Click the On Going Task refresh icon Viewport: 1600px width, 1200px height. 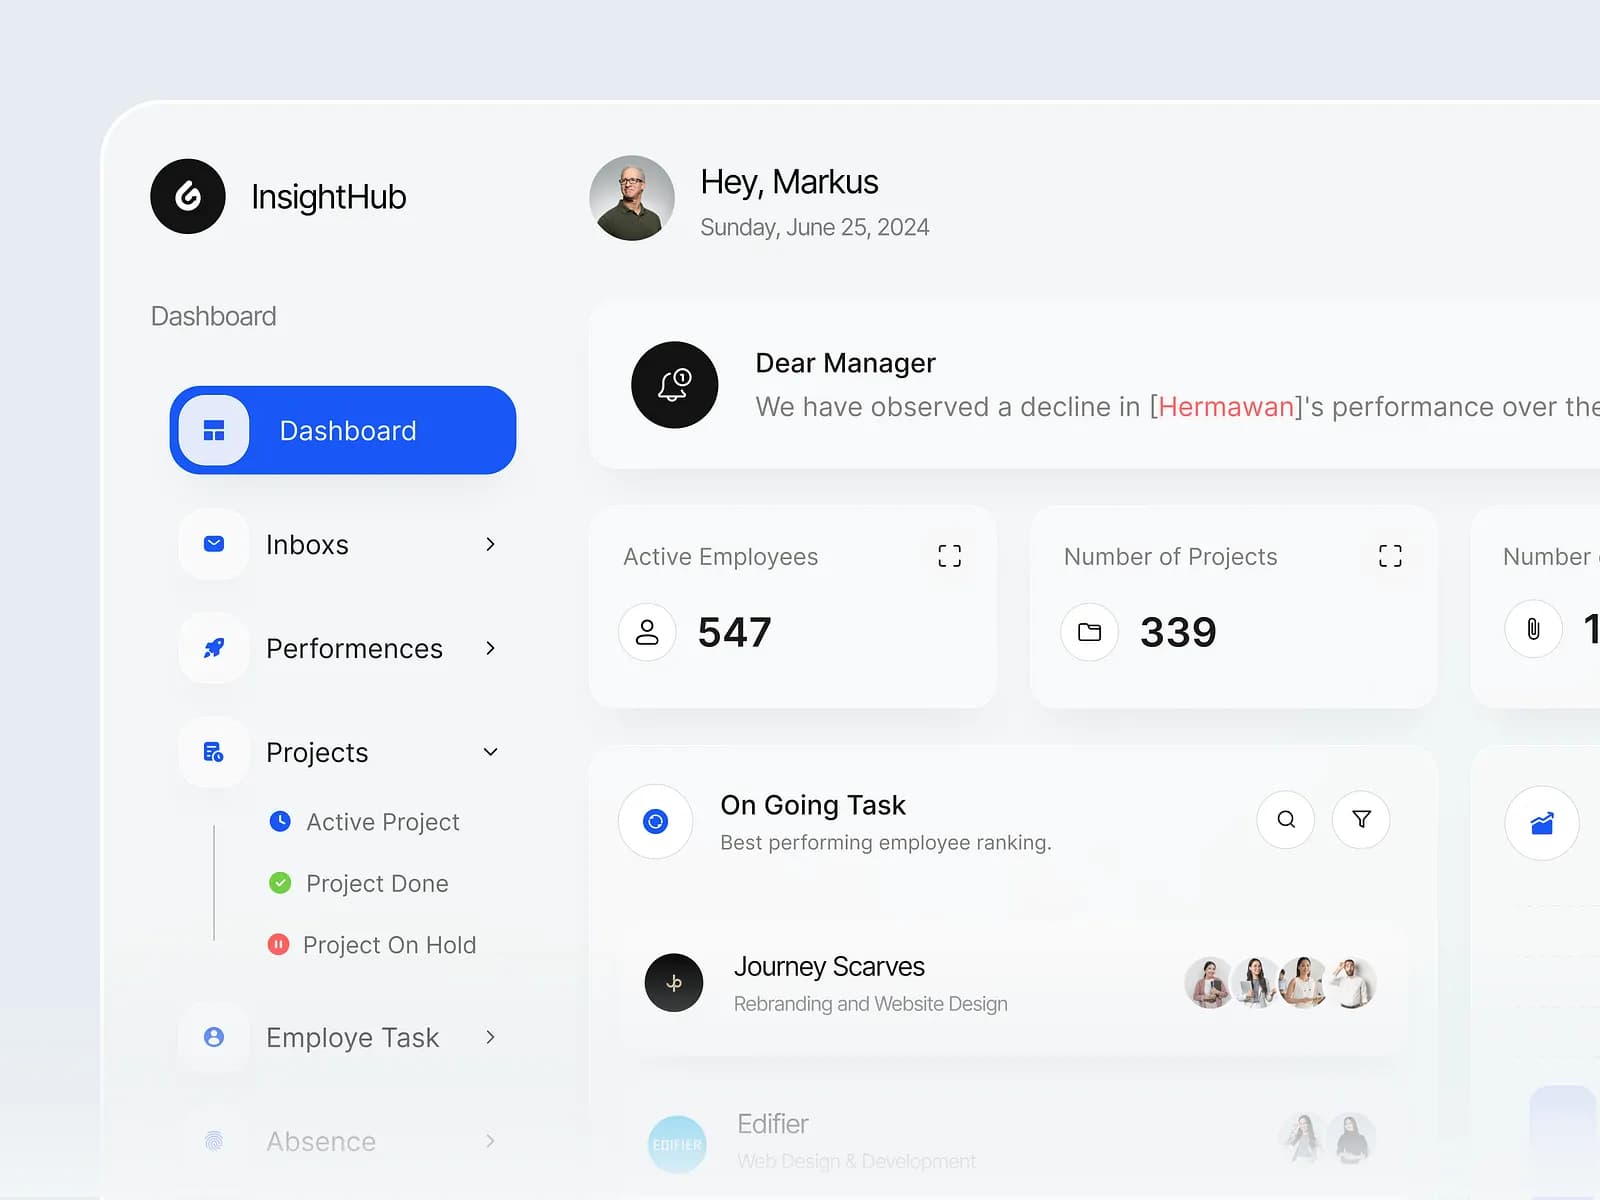[655, 822]
